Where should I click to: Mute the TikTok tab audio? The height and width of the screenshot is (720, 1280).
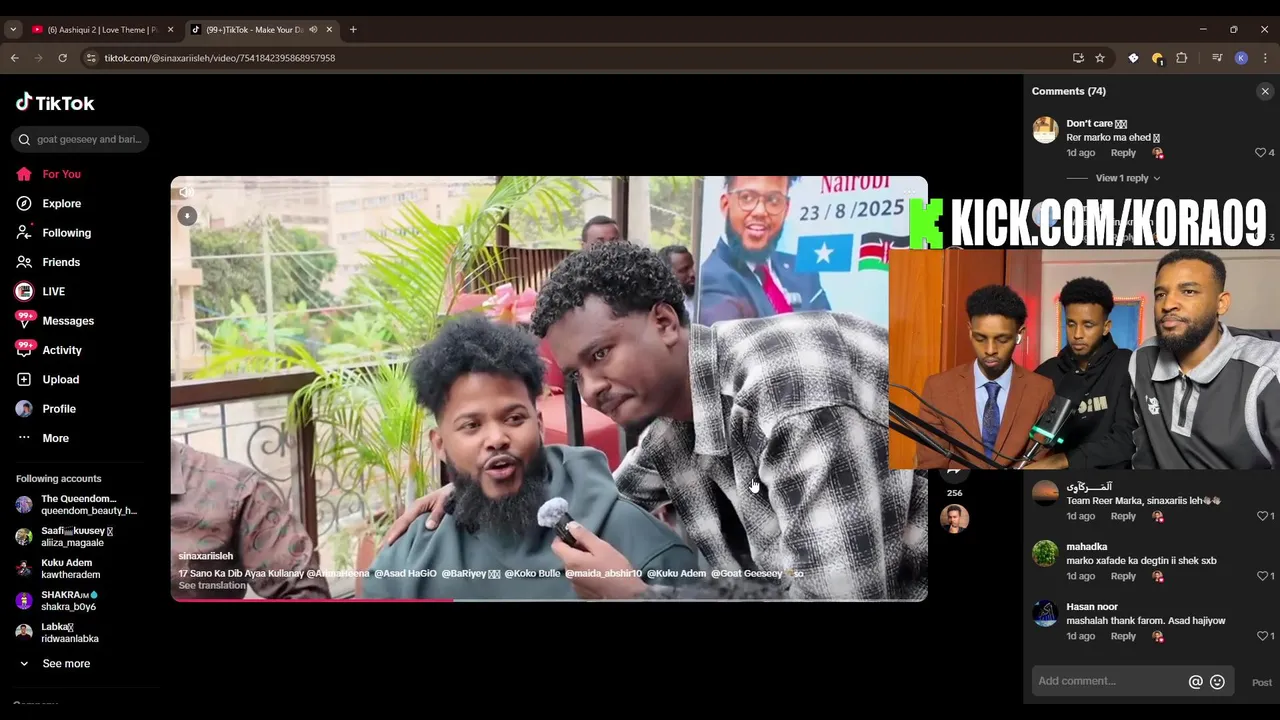coord(313,30)
